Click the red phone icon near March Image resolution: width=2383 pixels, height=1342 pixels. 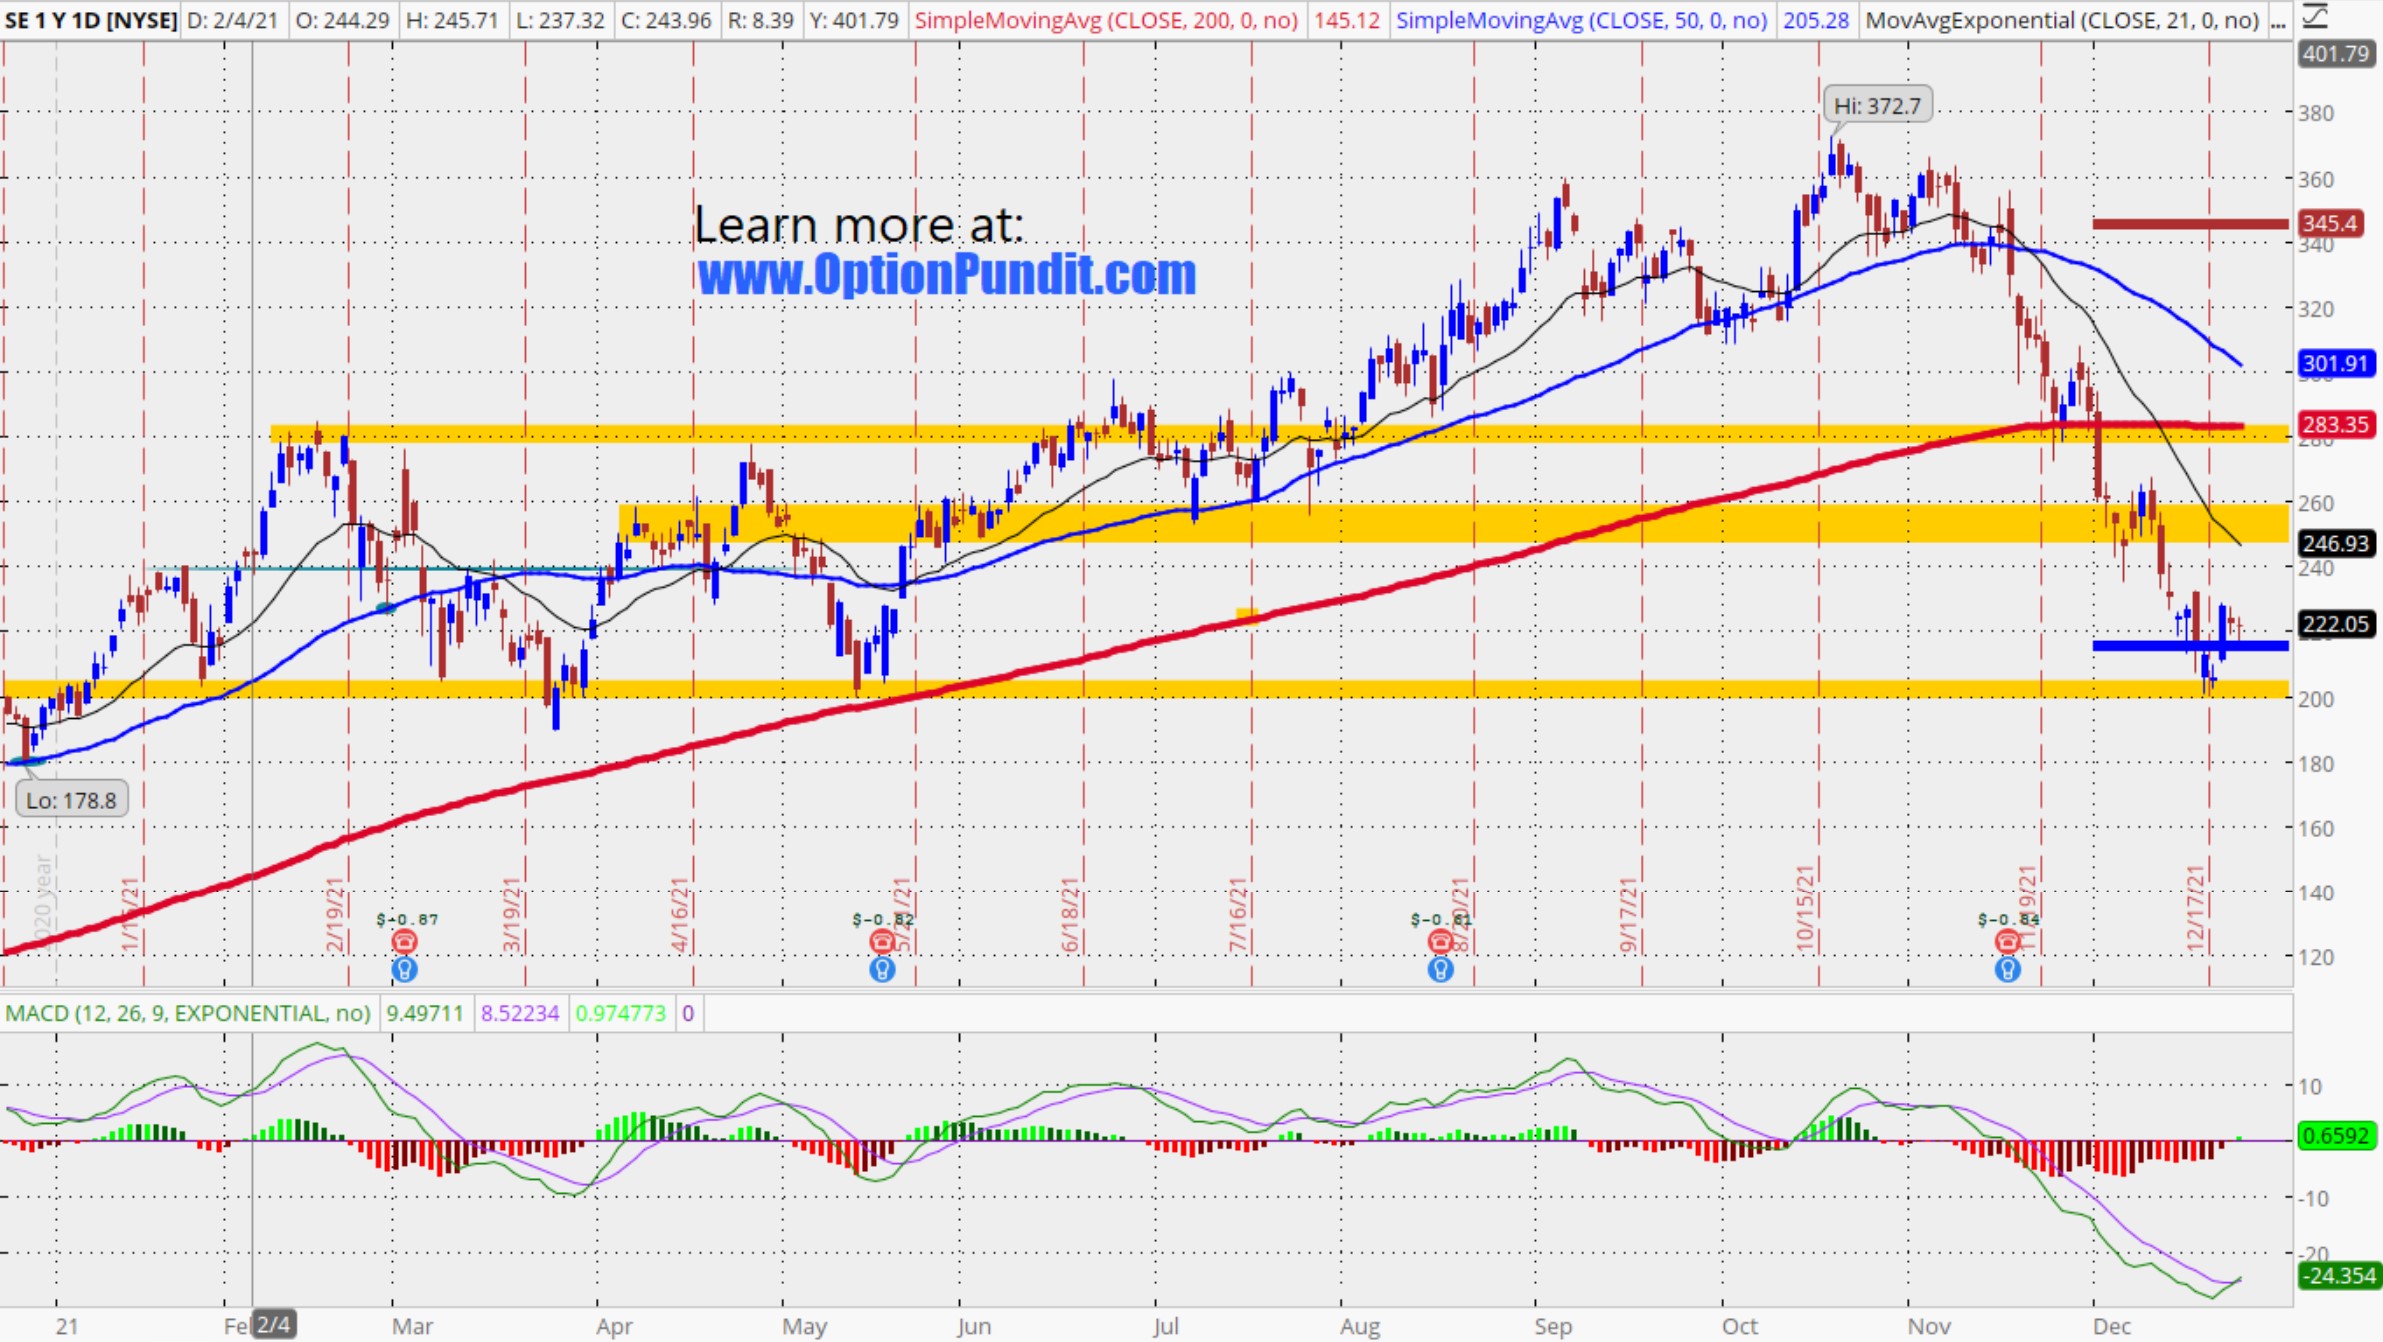[404, 941]
